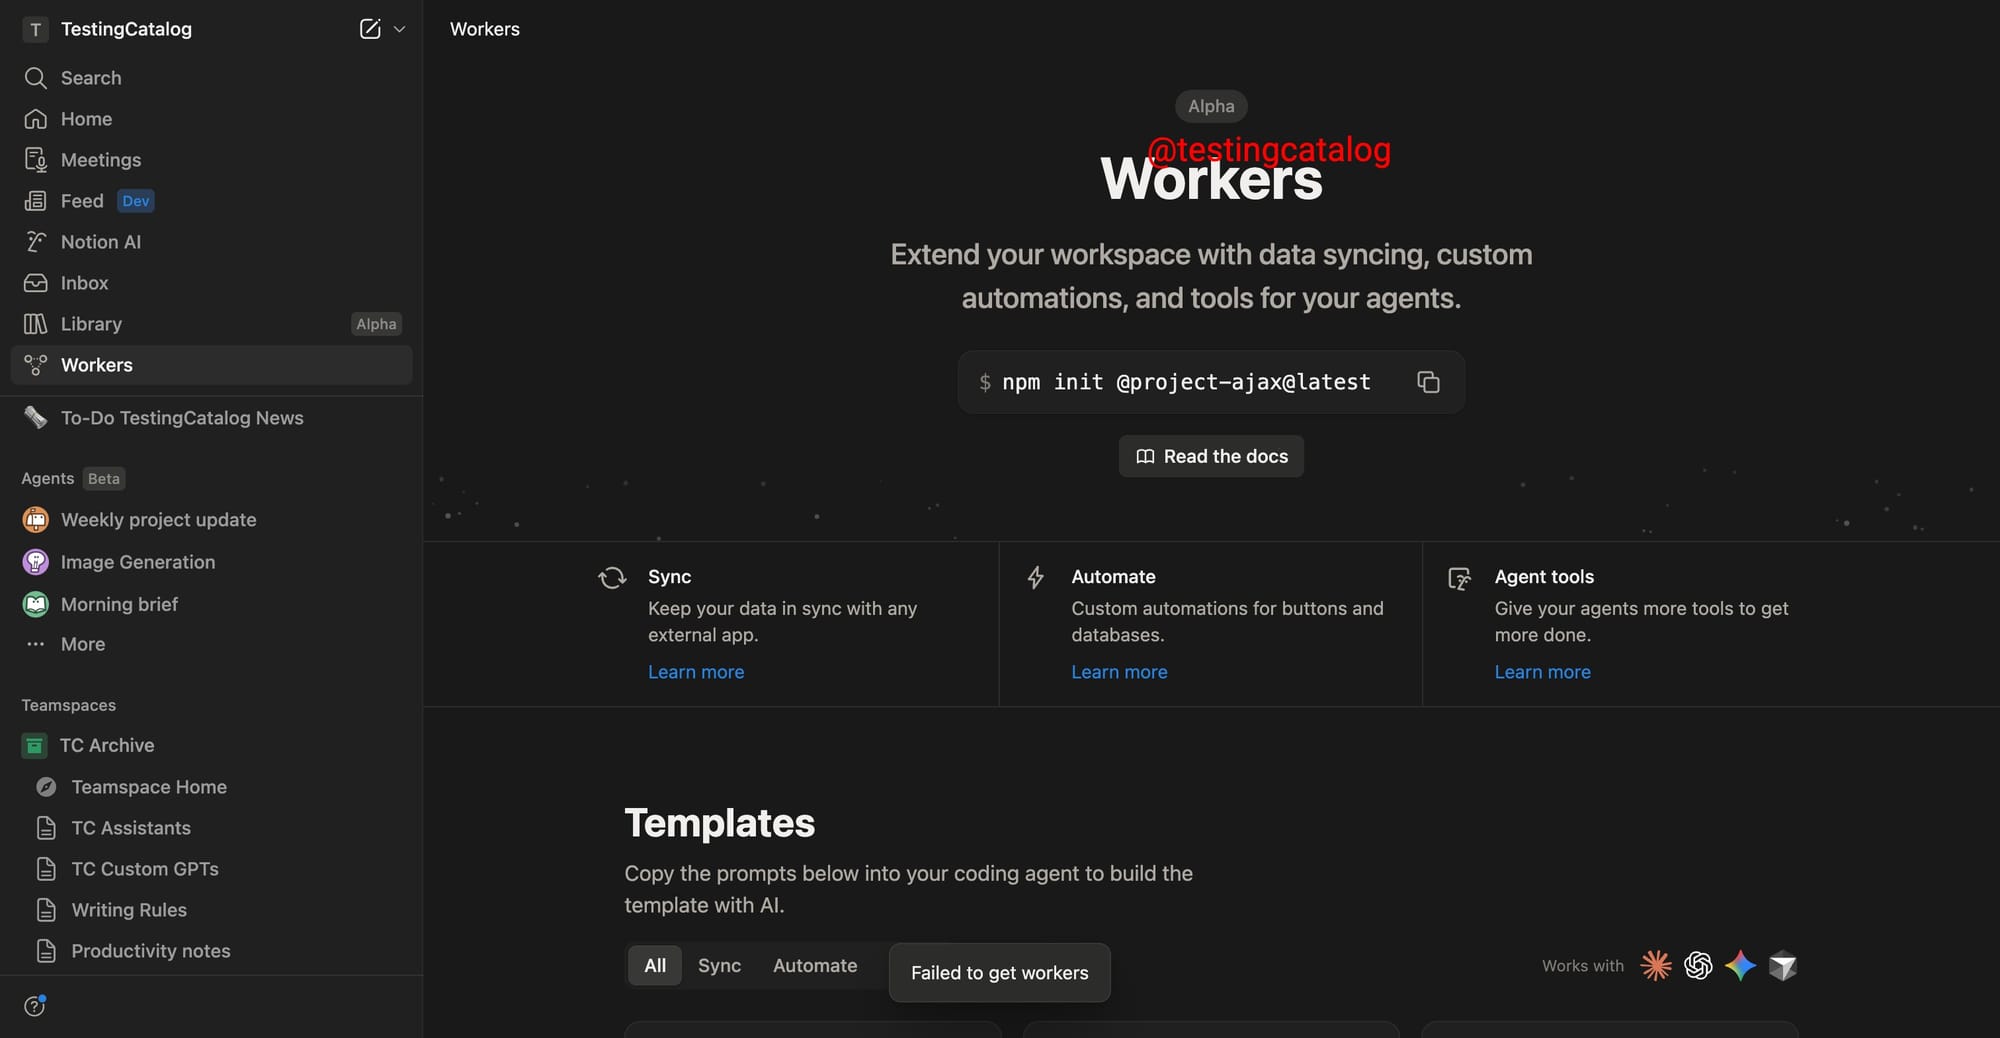Open Search in the sidebar

[x=90, y=78]
